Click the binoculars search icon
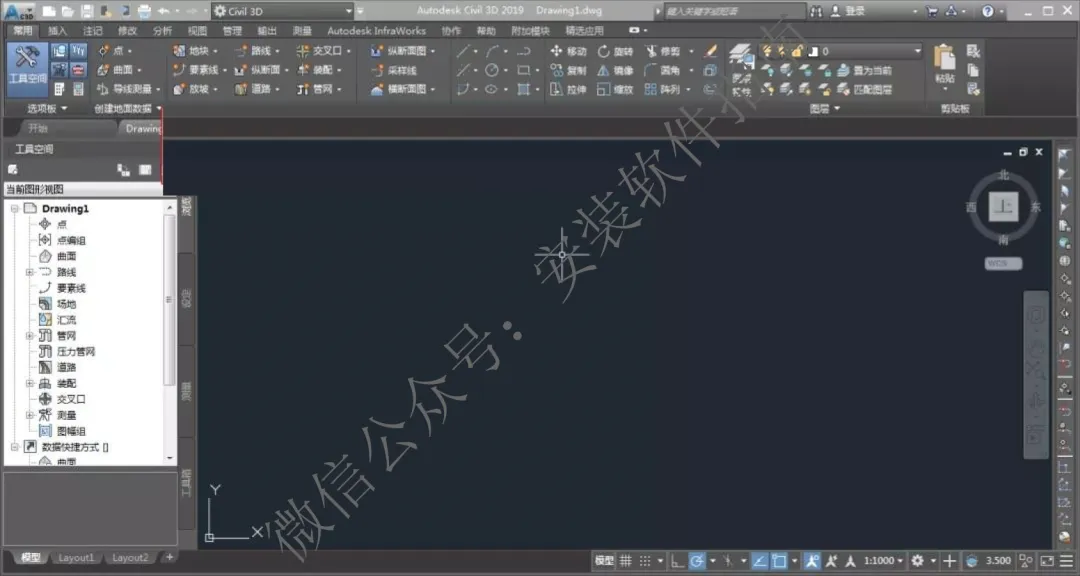 coord(817,11)
